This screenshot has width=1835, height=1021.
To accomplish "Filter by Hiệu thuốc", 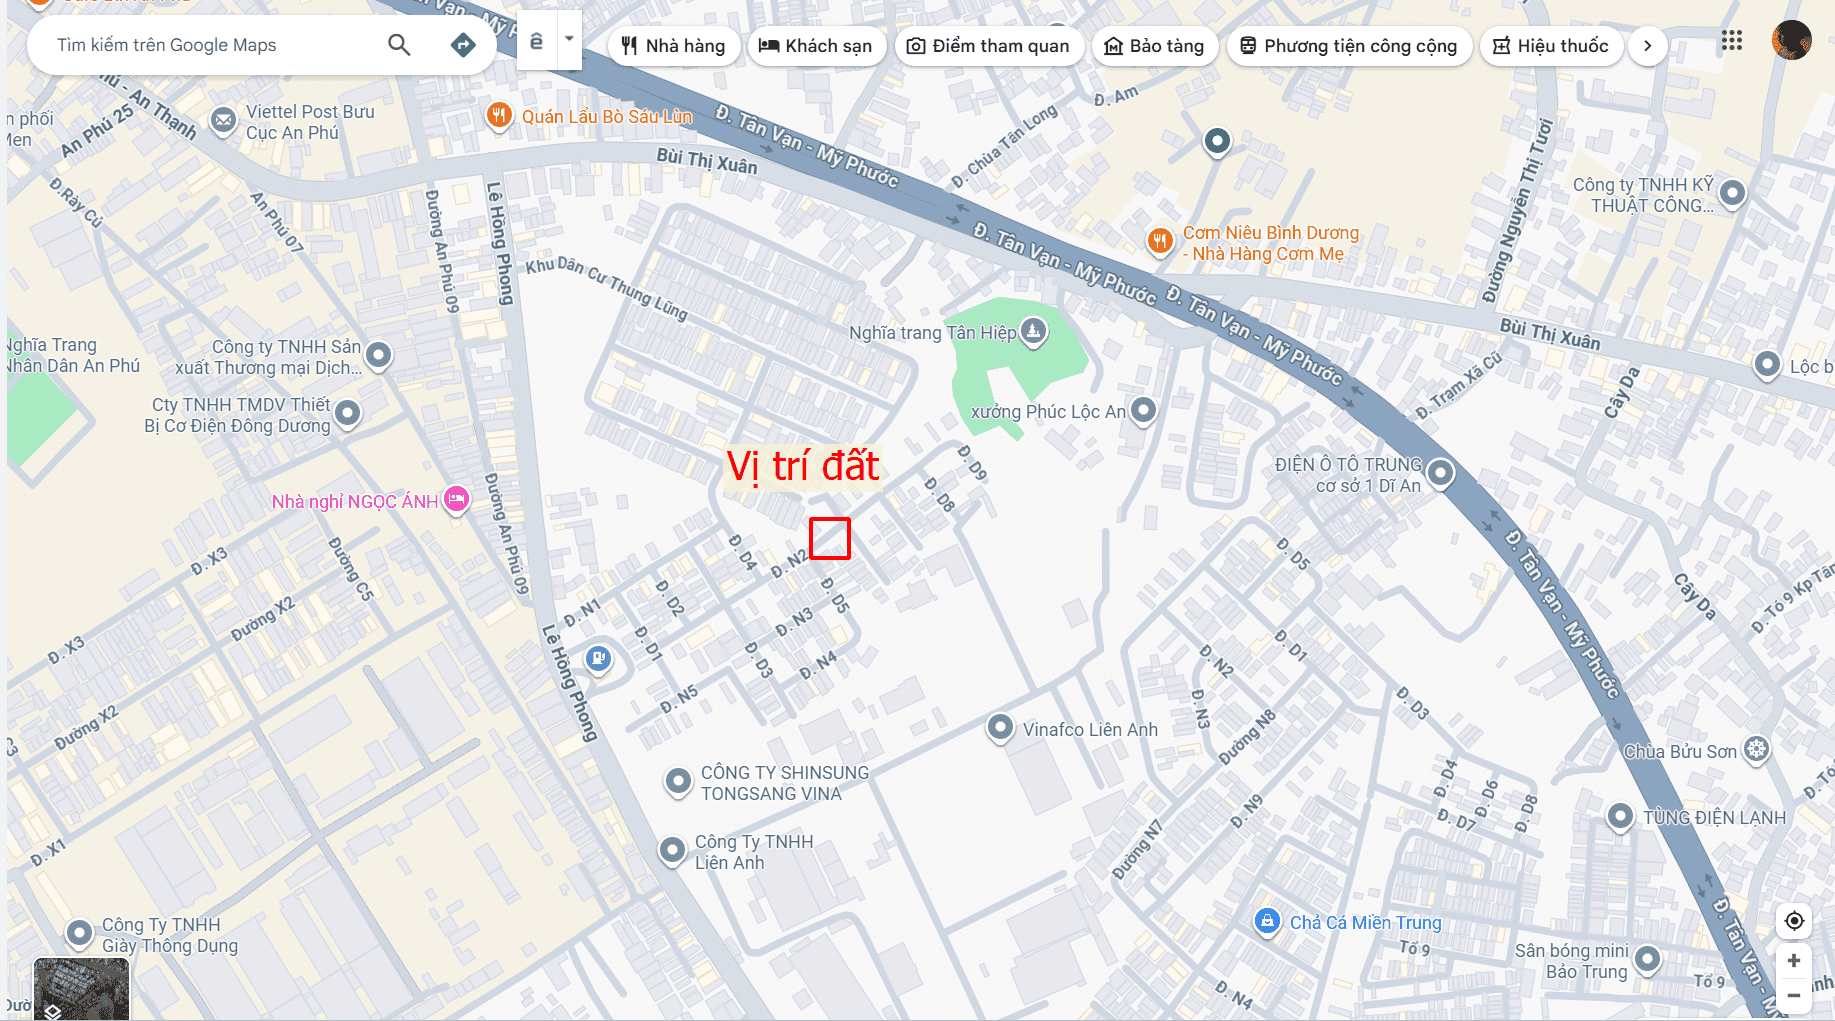I will [1551, 46].
